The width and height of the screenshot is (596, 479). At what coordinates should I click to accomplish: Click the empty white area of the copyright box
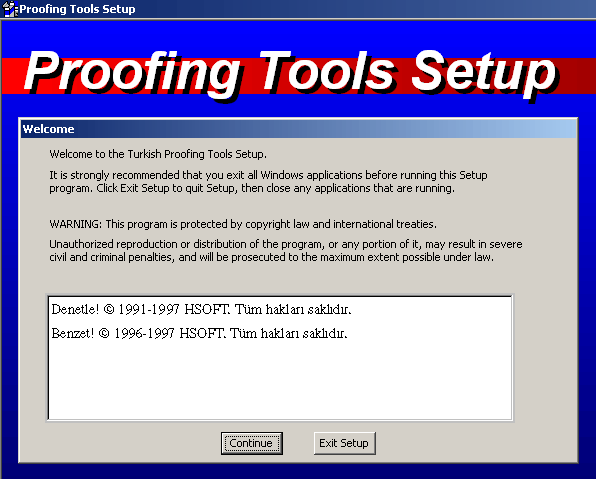[280, 380]
